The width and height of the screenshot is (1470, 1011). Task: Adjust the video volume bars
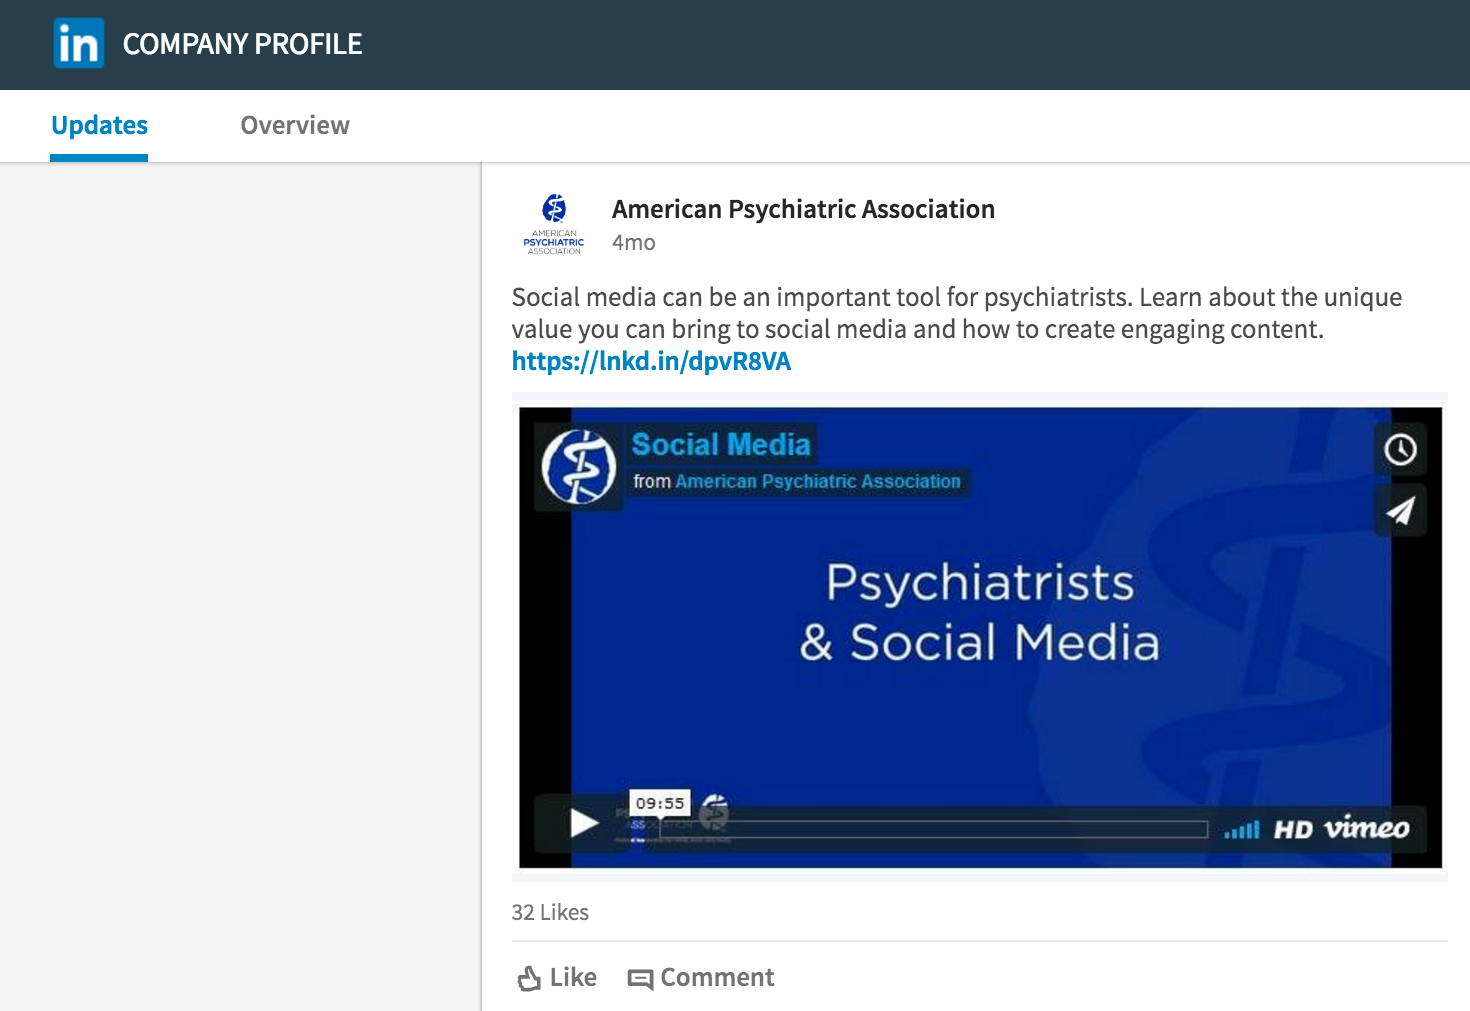click(x=1242, y=830)
